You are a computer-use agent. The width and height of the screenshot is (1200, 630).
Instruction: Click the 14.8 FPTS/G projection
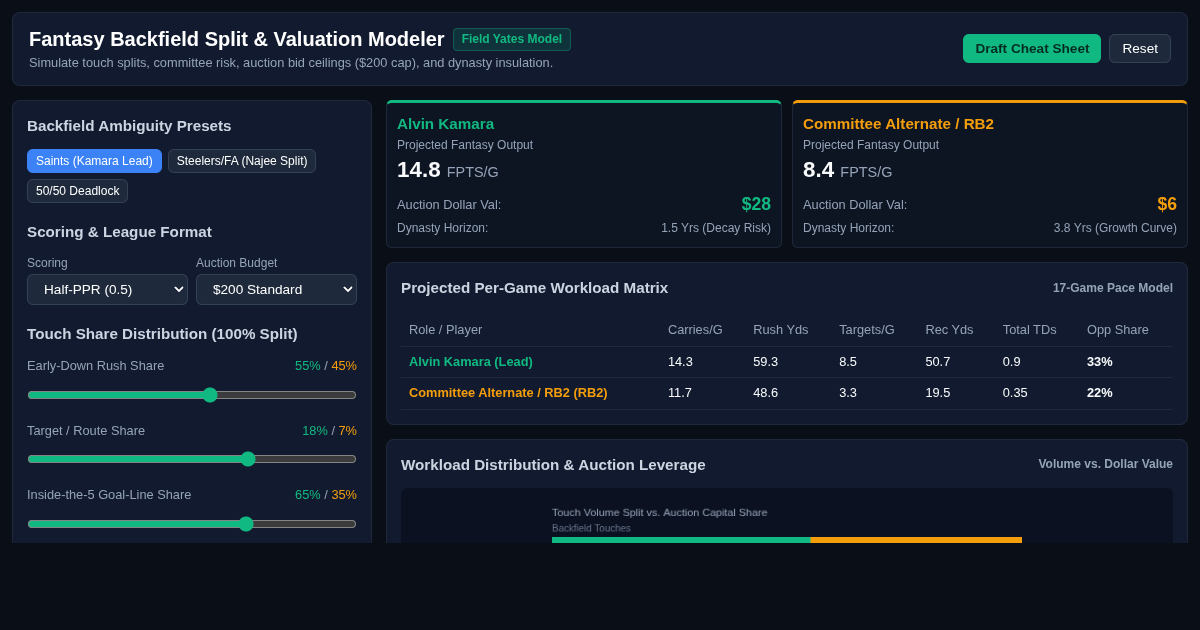tap(447, 170)
